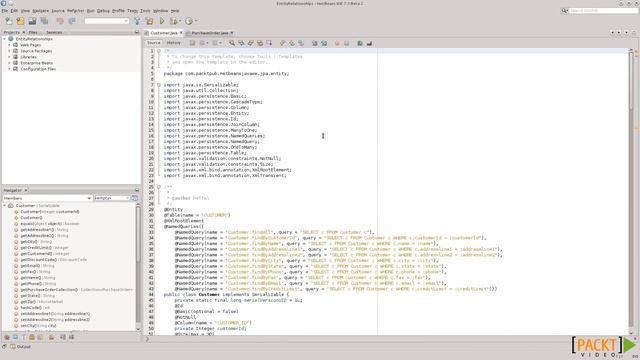Open the project configuration combo box
The image size is (640, 360).
pyautogui.click(x=107, y=21)
